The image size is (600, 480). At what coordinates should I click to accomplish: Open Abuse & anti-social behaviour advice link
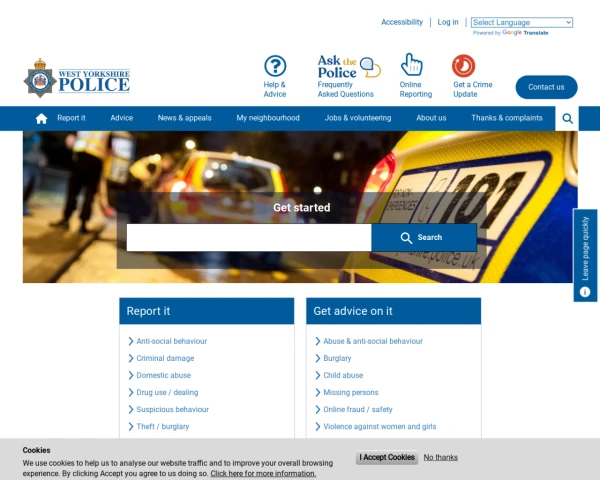click(x=373, y=341)
